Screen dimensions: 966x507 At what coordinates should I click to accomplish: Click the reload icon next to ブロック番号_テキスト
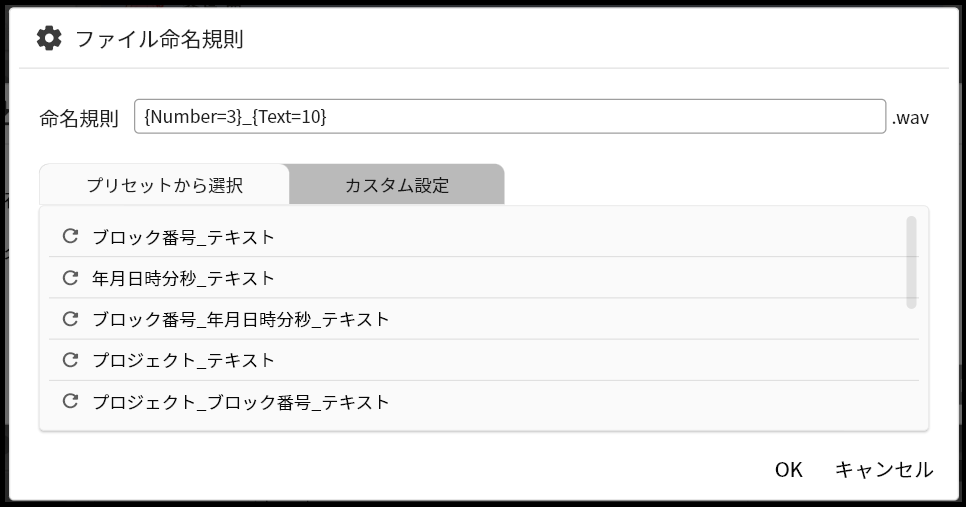coord(70,237)
